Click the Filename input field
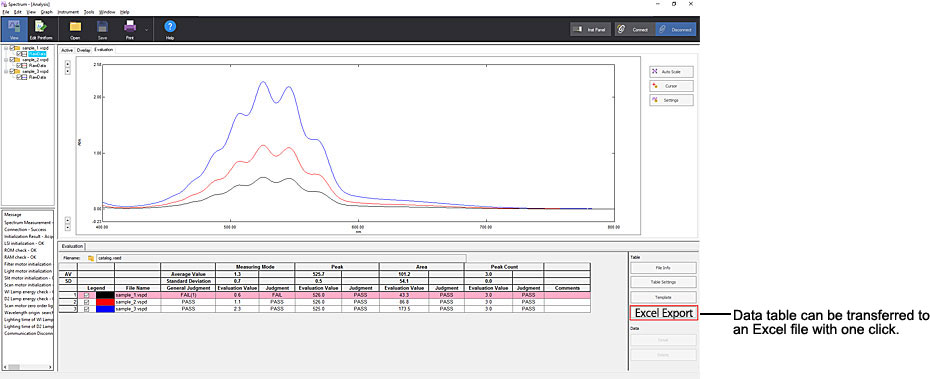 click(x=281, y=258)
